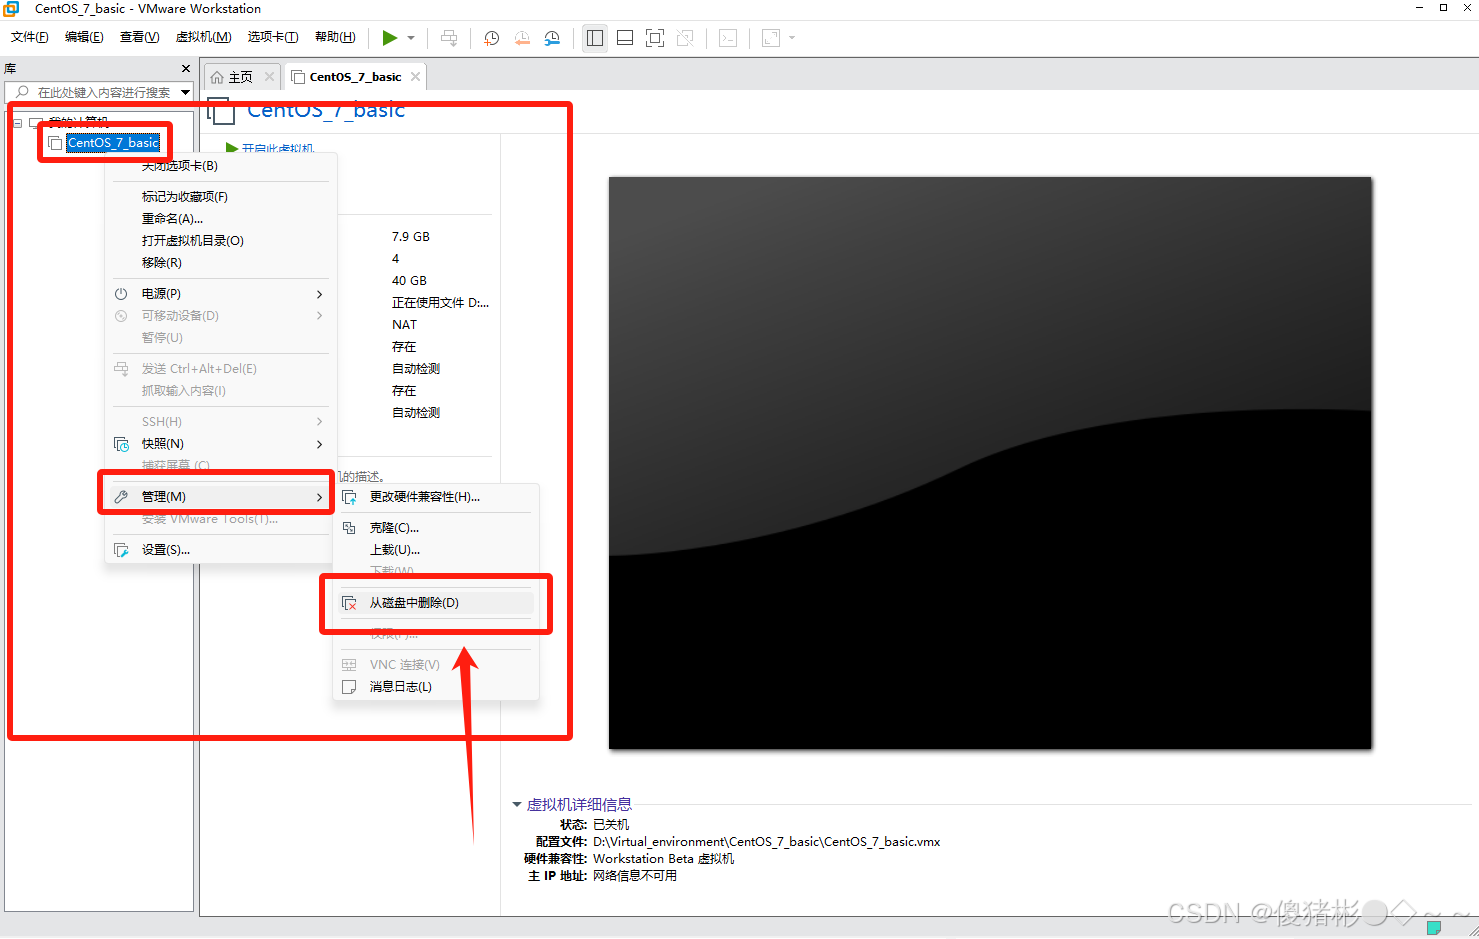Close the 主页 tab

pos(269,77)
